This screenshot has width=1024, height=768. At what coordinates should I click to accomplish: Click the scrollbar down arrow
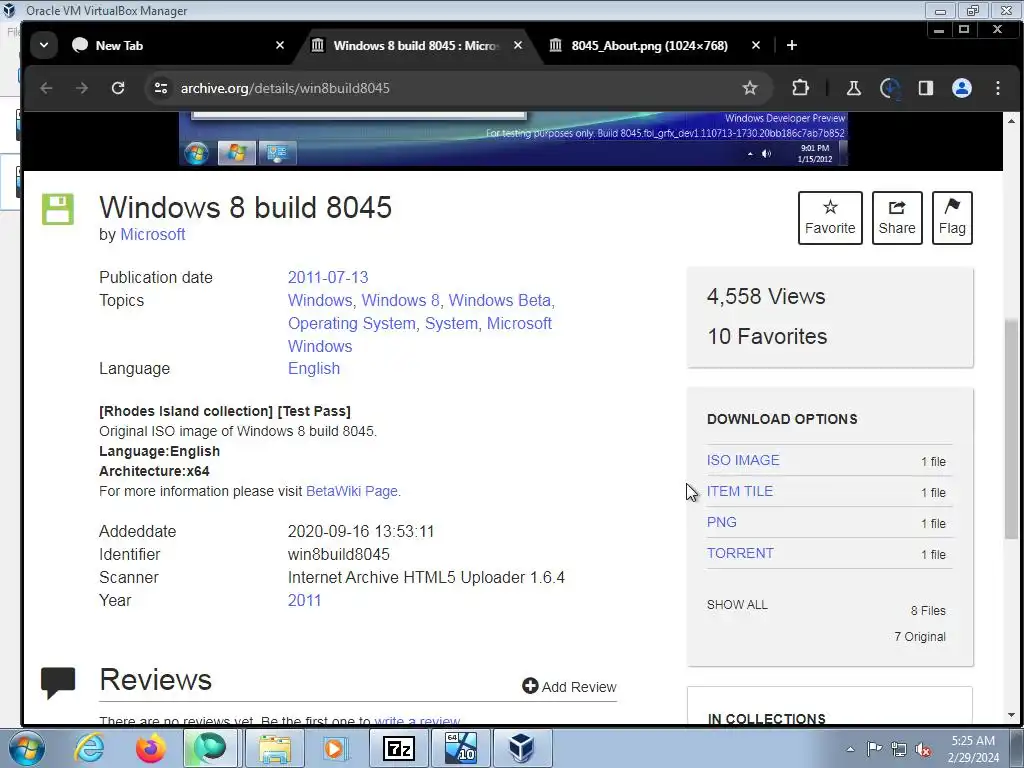(1012, 715)
